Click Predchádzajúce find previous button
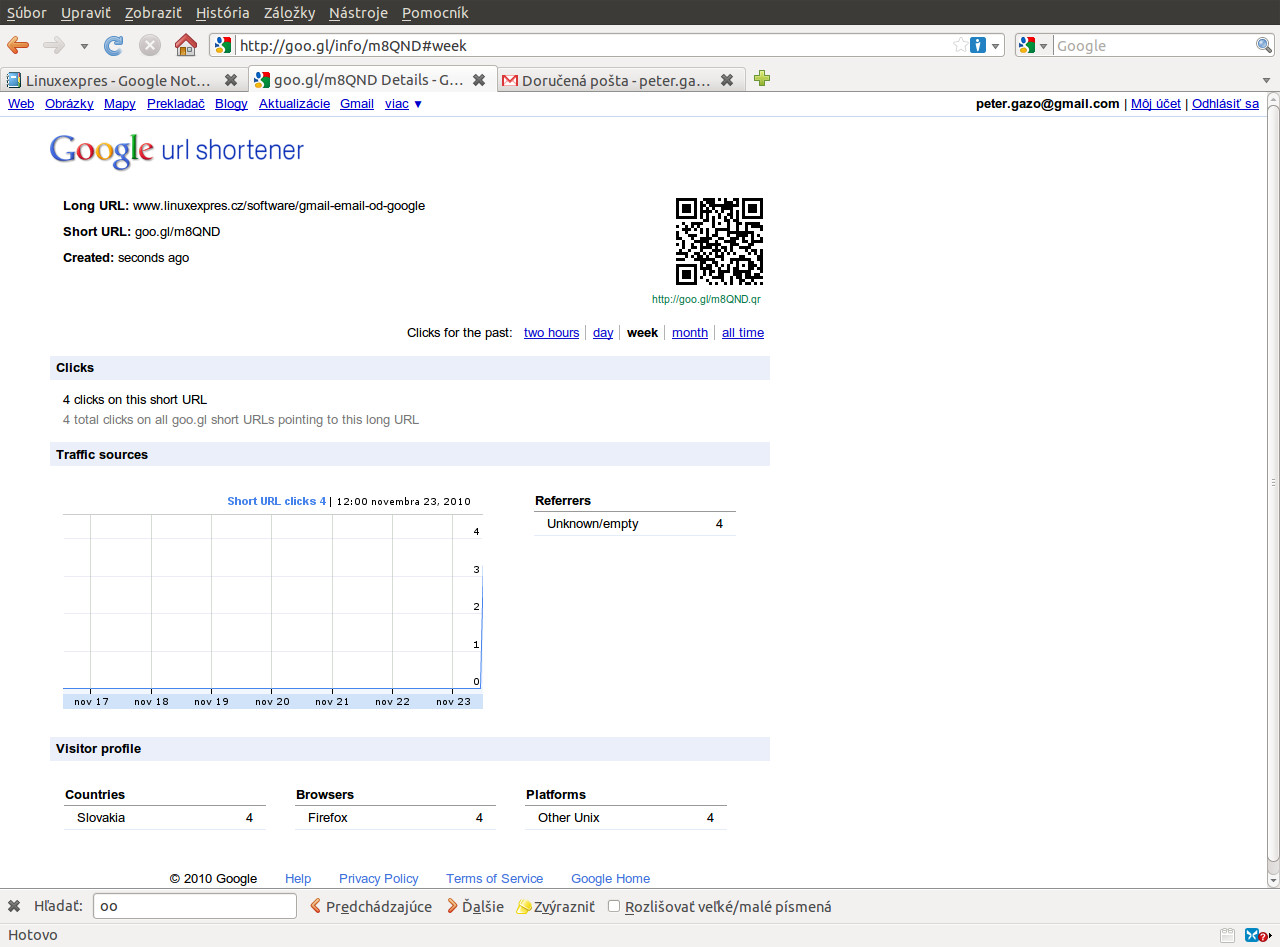This screenshot has height=947, width=1280. [x=370, y=907]
